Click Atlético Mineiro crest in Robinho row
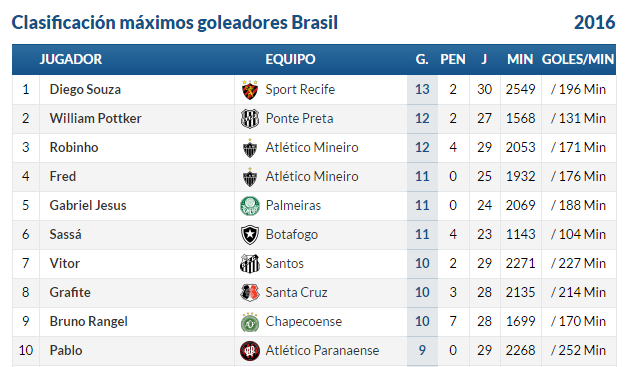 click(250, 148)
